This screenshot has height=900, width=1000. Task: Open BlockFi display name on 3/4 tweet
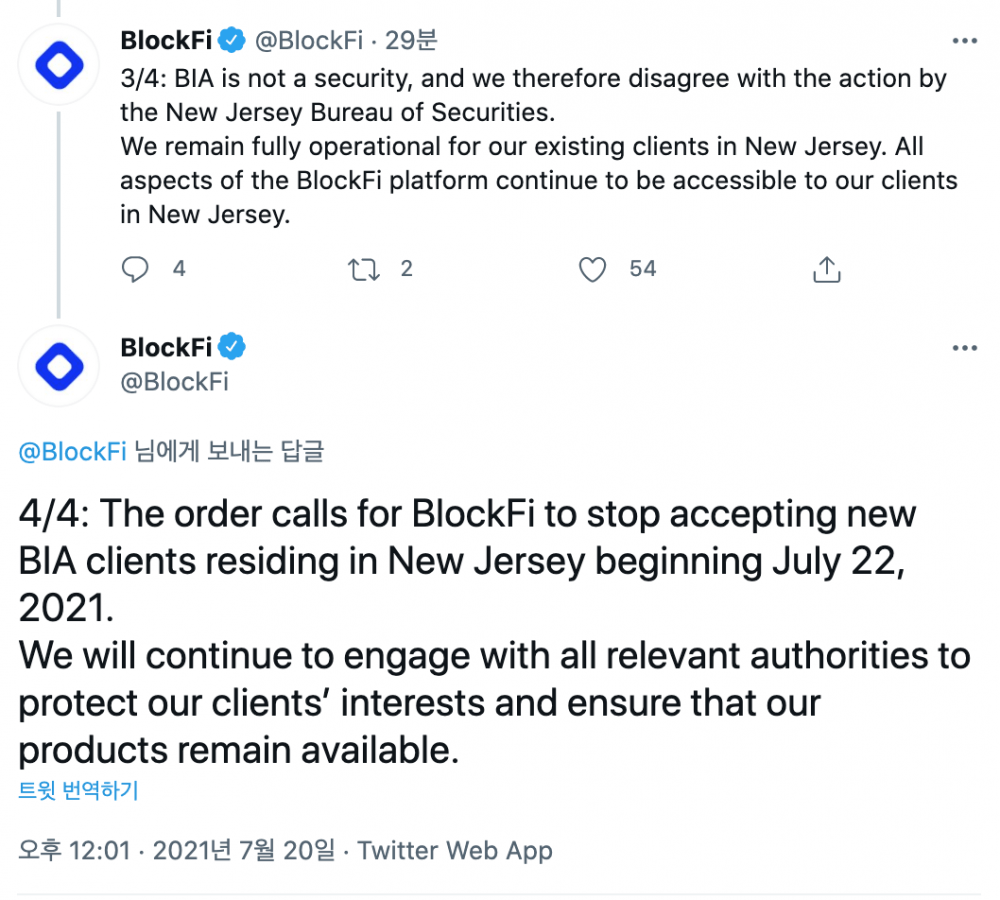pos(166,40)
